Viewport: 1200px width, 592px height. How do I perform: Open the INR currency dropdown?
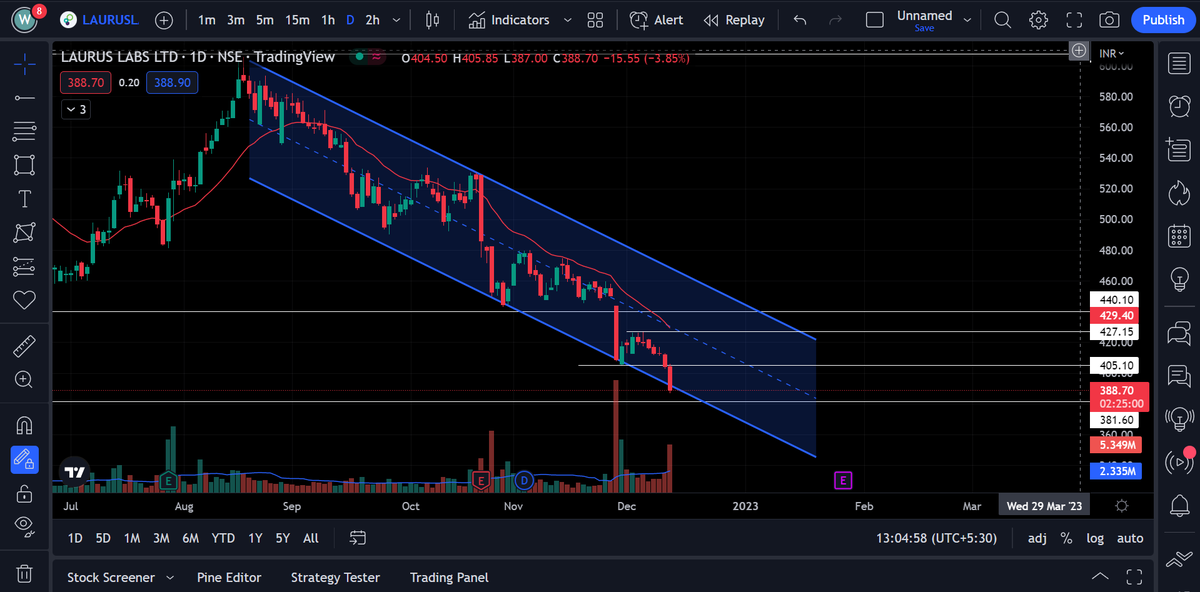coord(1111,52)
